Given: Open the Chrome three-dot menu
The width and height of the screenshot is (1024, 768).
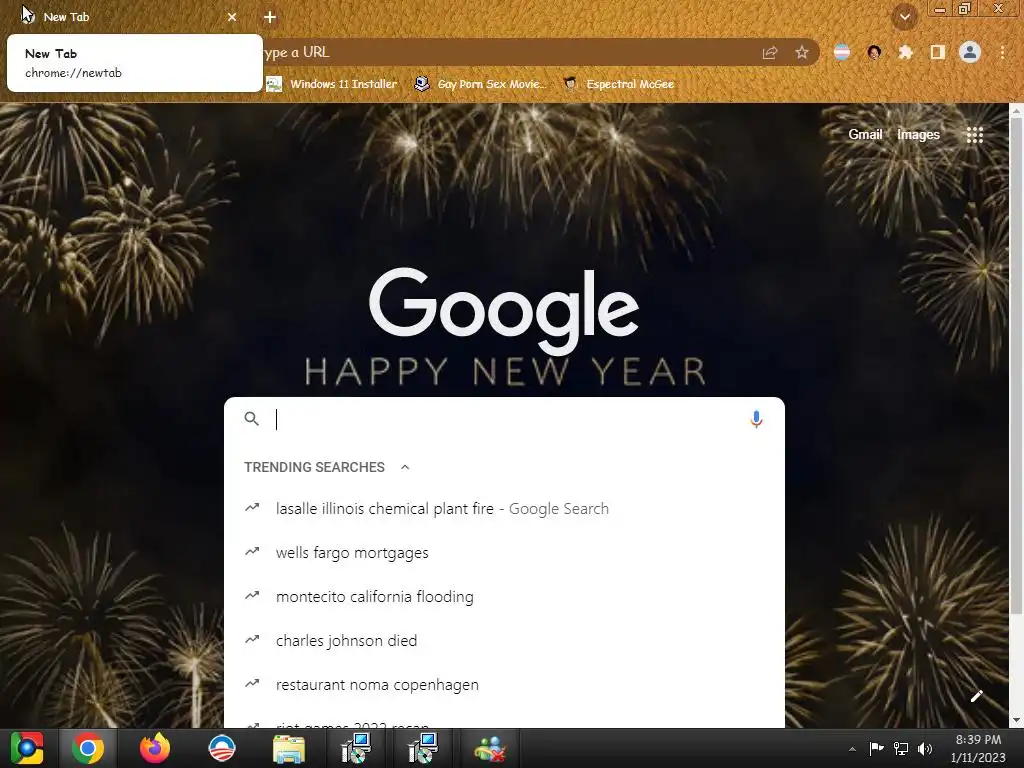Looking at the screenshot, I should click(x=1002, y=52).
